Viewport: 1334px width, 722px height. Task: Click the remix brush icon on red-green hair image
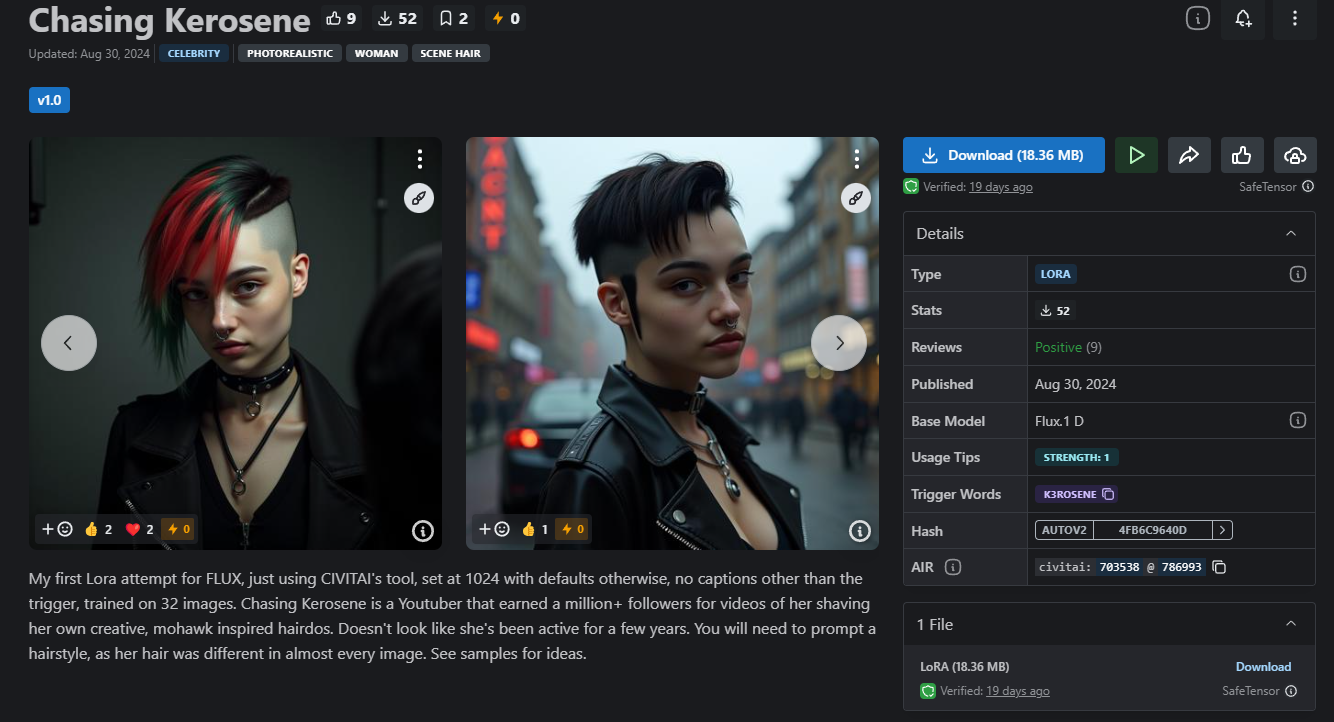[x=419, y=198]
